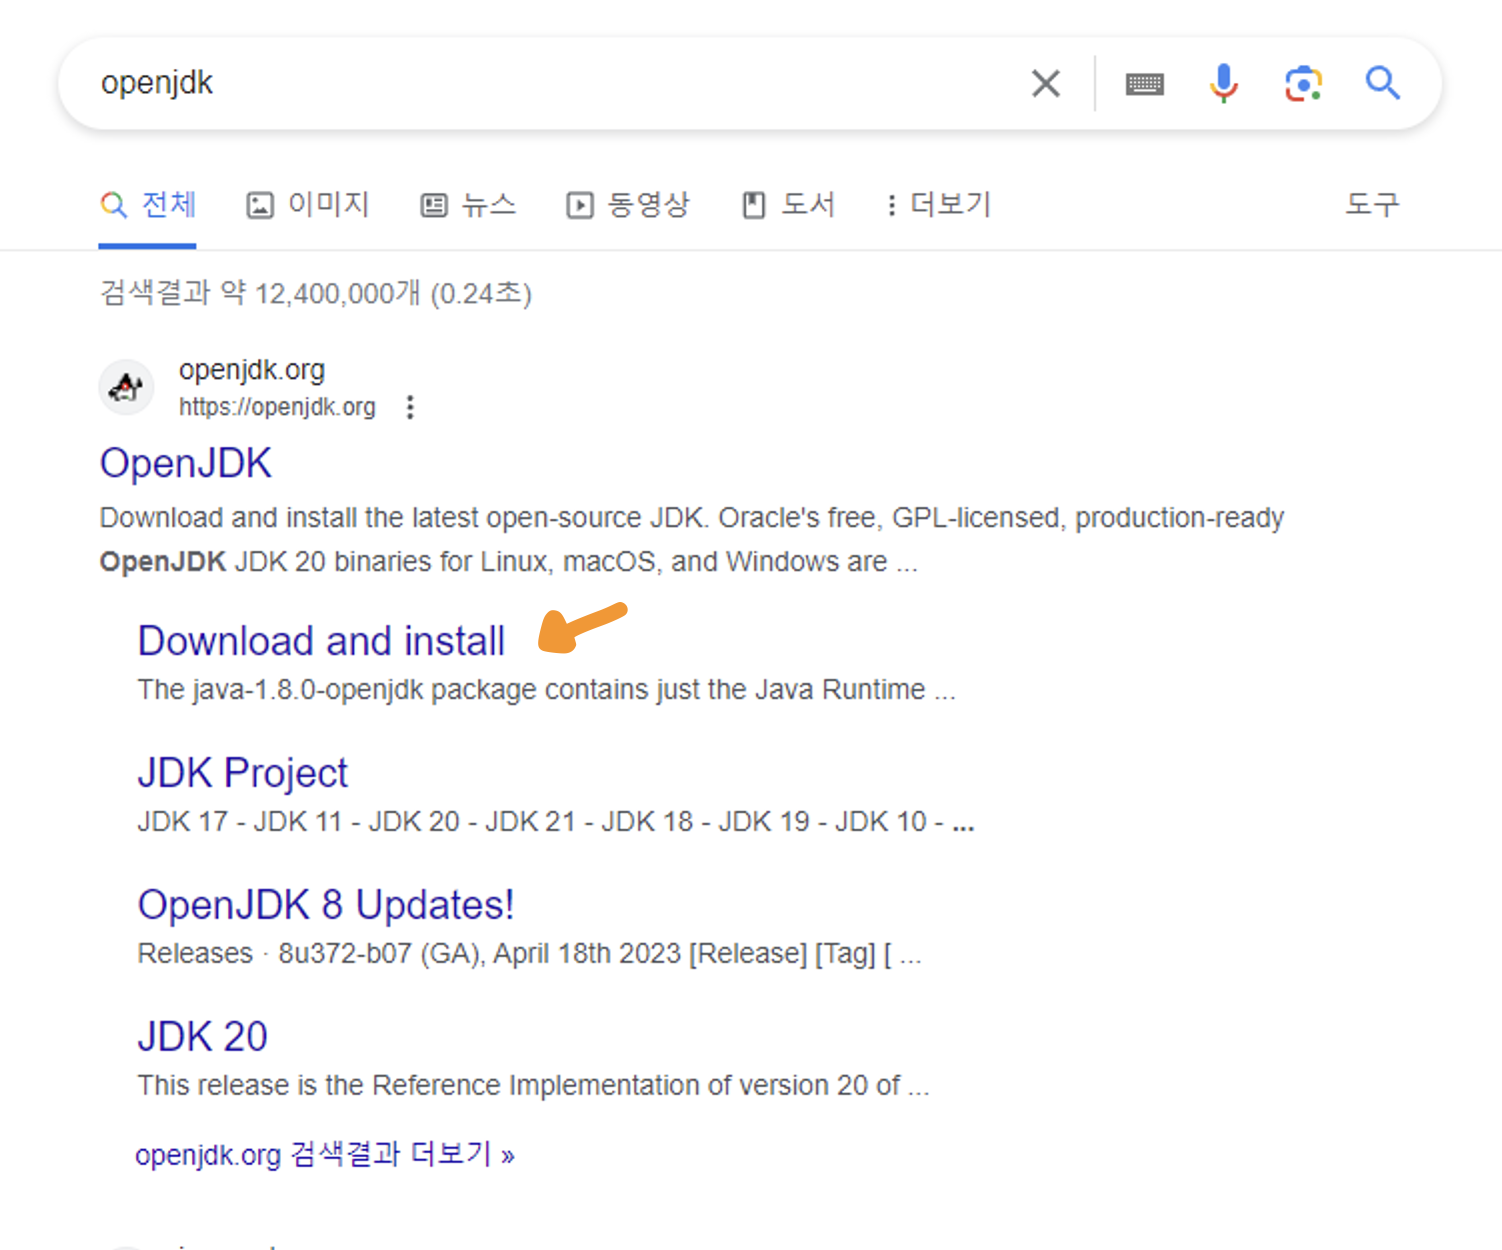Click the snippet listing JDK 17 - JDK 11

point(556,822)
